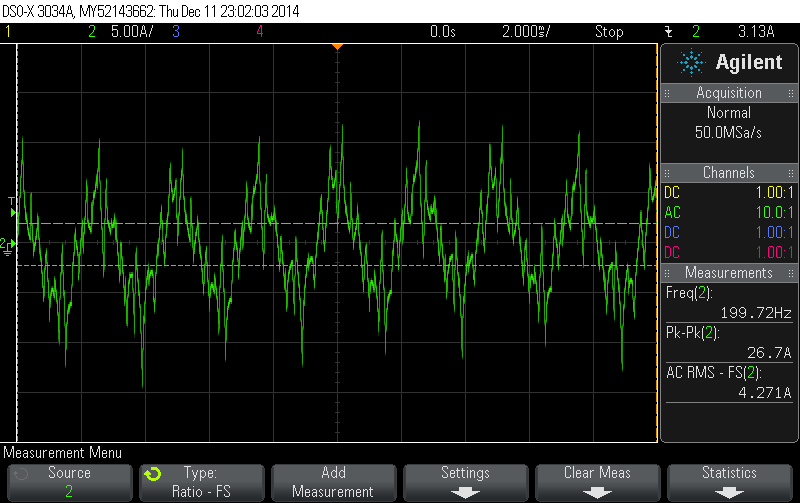The width and height of the screenshot is (800, 503).
Task: Open the Acquisition panel header
Action: coord(729,93)
